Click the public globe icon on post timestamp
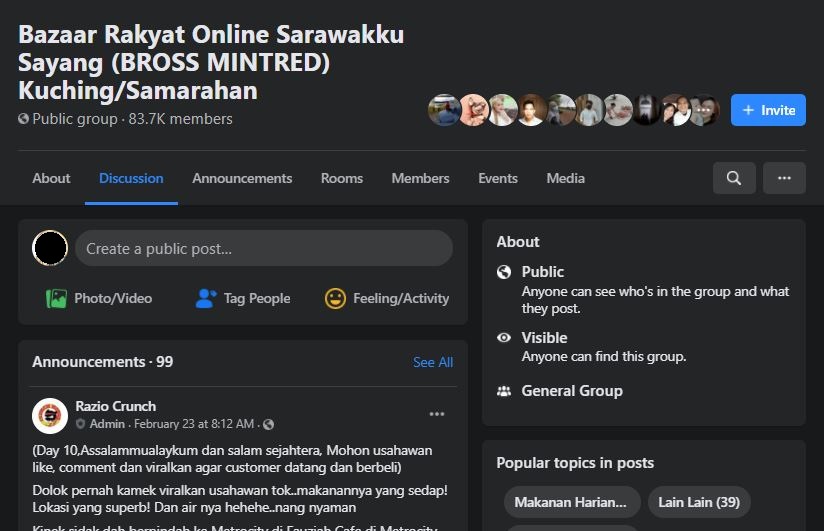This screenshot has width=824, height=531. click(268, 424)
